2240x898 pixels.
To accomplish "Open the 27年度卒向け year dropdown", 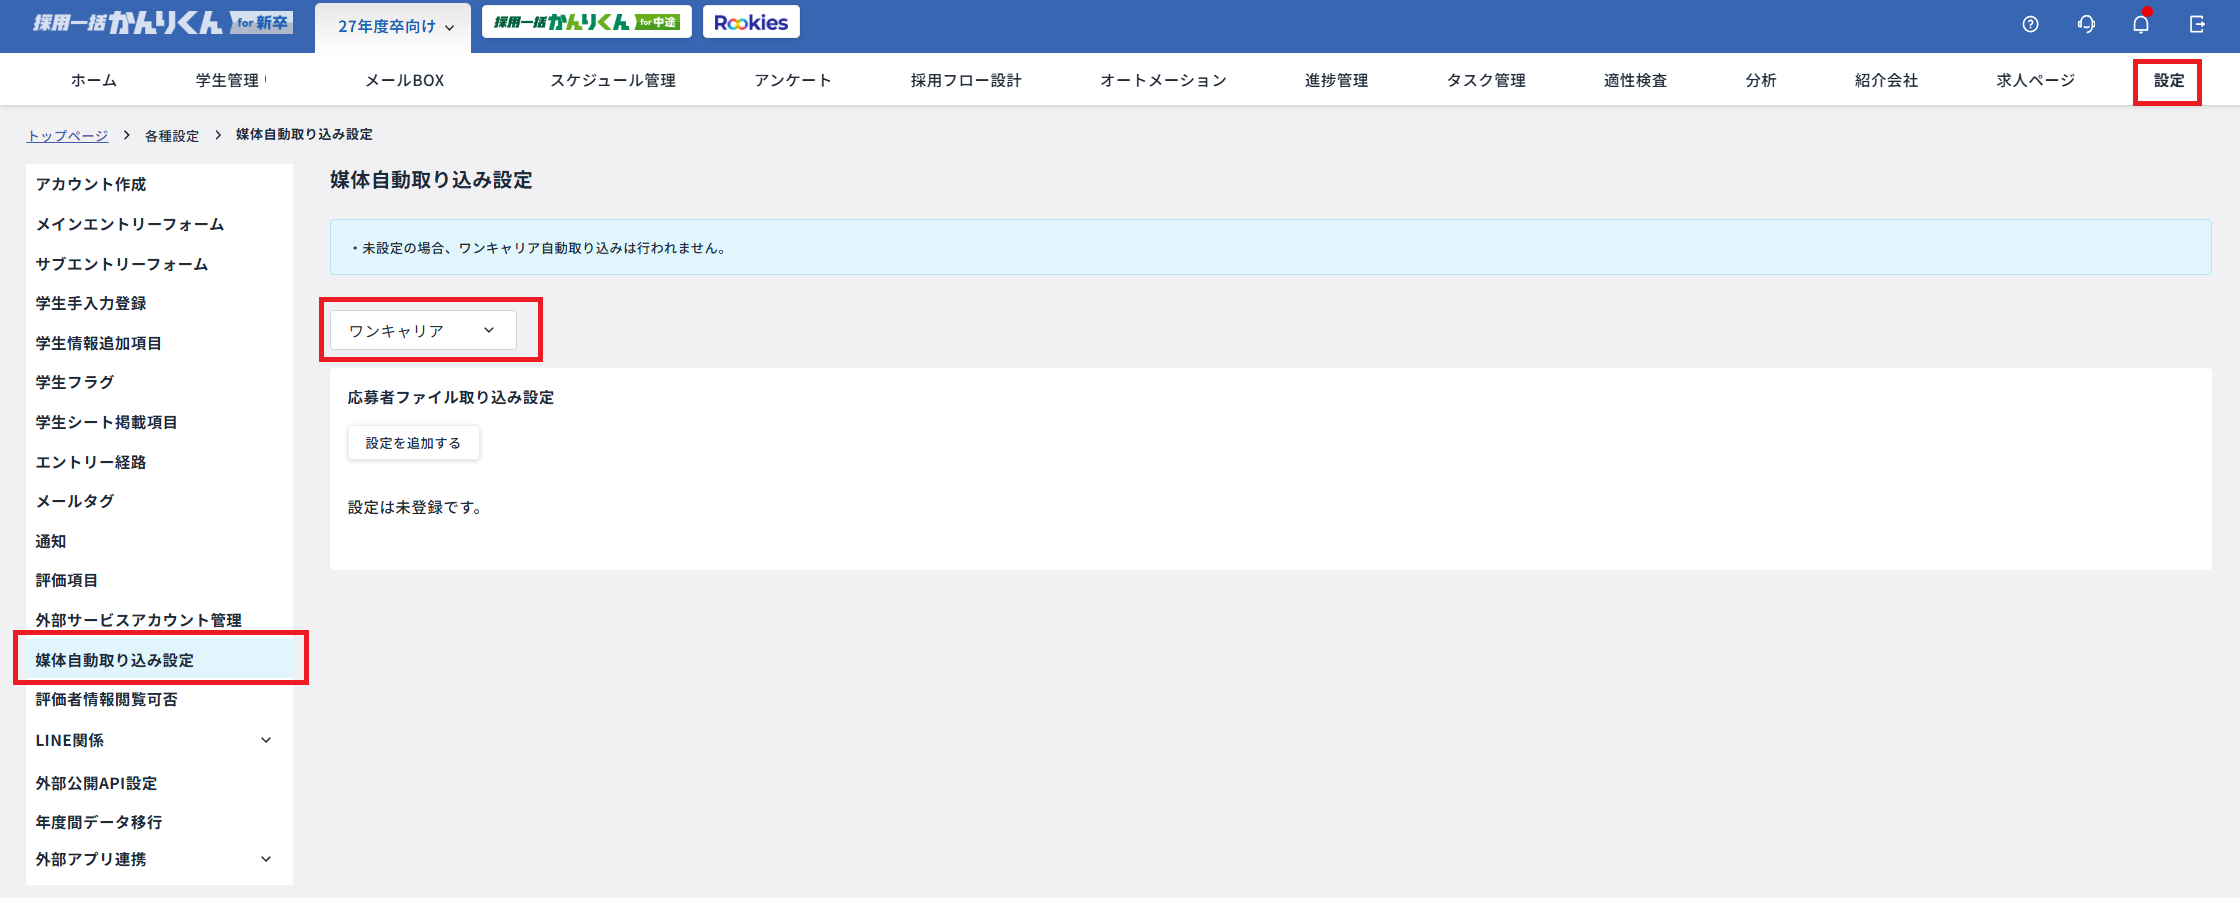I will click(x=396, y=27).
